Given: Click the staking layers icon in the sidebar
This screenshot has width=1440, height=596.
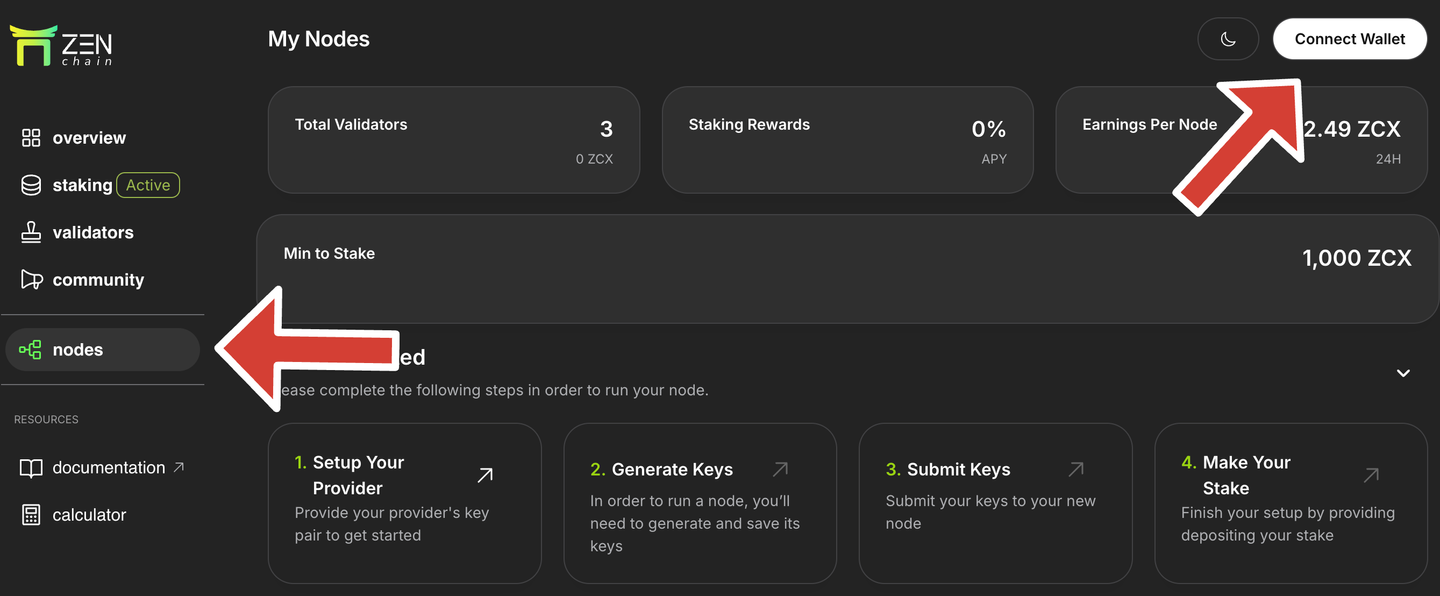Looking at the screenshot, I should coord(30,184).
